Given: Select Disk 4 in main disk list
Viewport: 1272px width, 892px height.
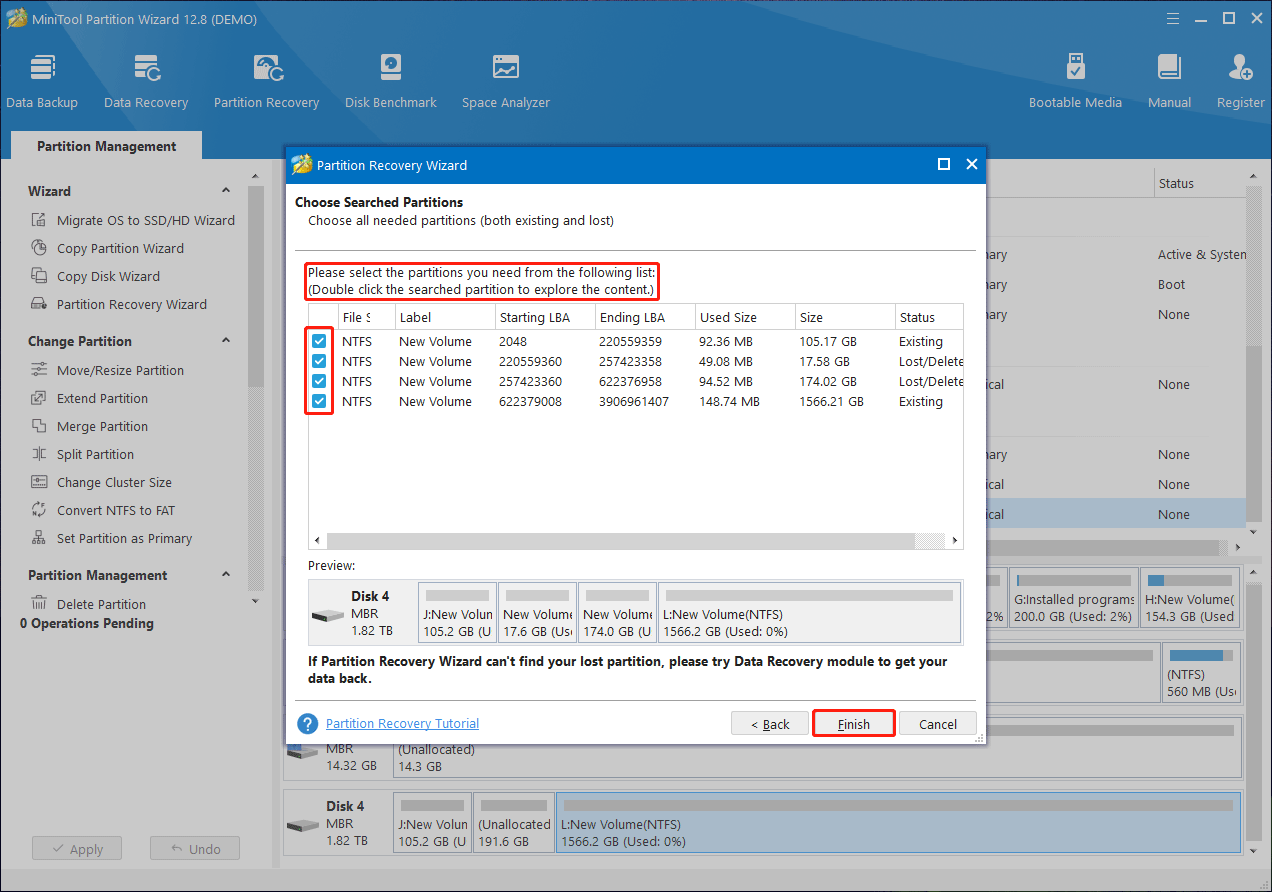Looking at the screenshot, I should [337, 823].
